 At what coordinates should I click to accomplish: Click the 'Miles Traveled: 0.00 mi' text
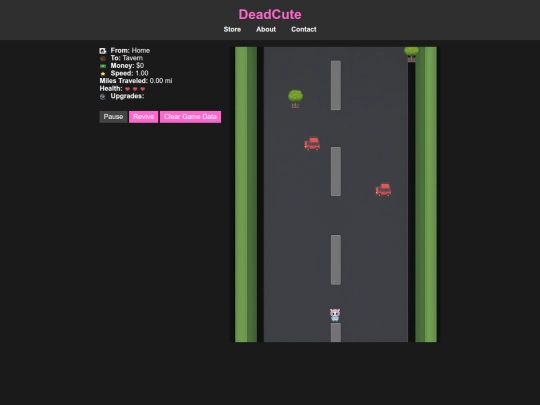[136, 81]
